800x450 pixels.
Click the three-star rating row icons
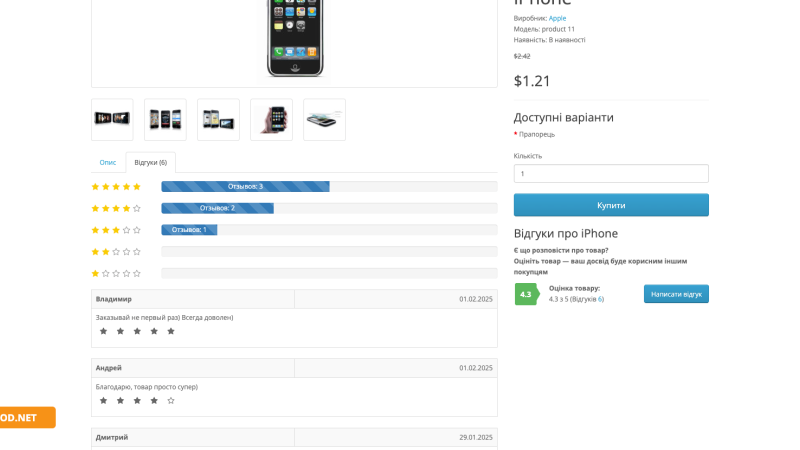point(116,230)
